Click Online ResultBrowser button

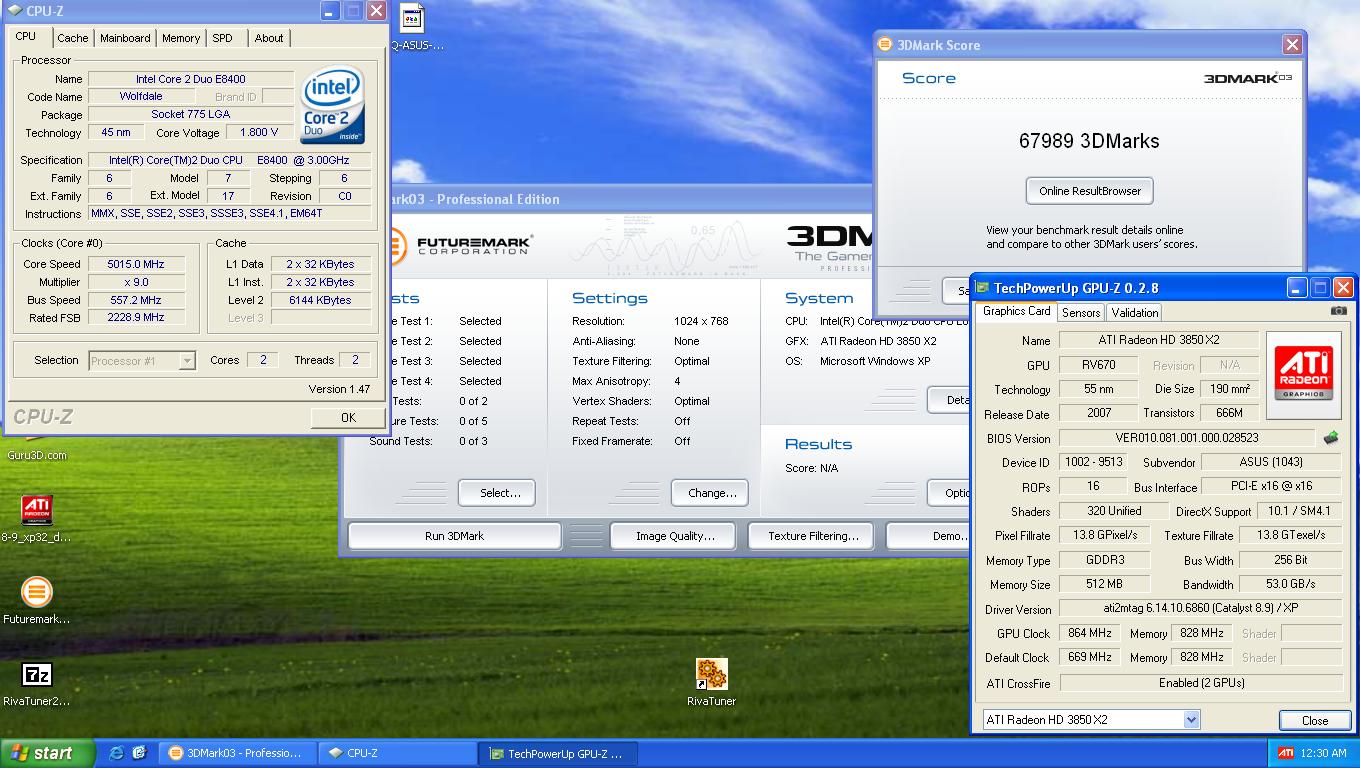coord(1090,191)
